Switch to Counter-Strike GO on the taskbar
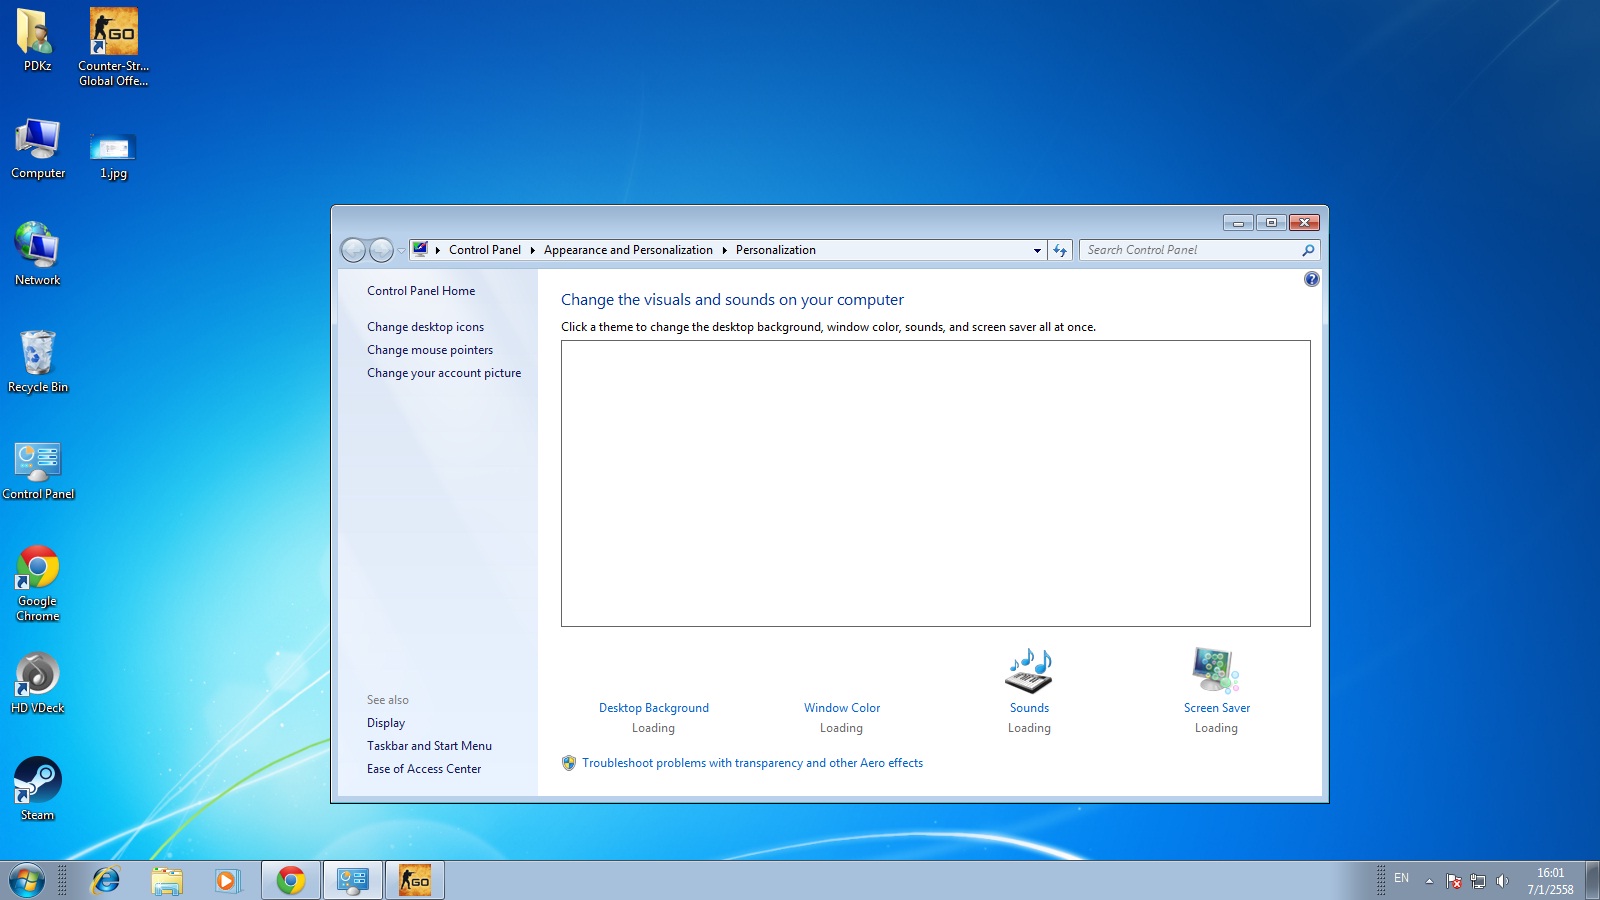 (415, 881)
